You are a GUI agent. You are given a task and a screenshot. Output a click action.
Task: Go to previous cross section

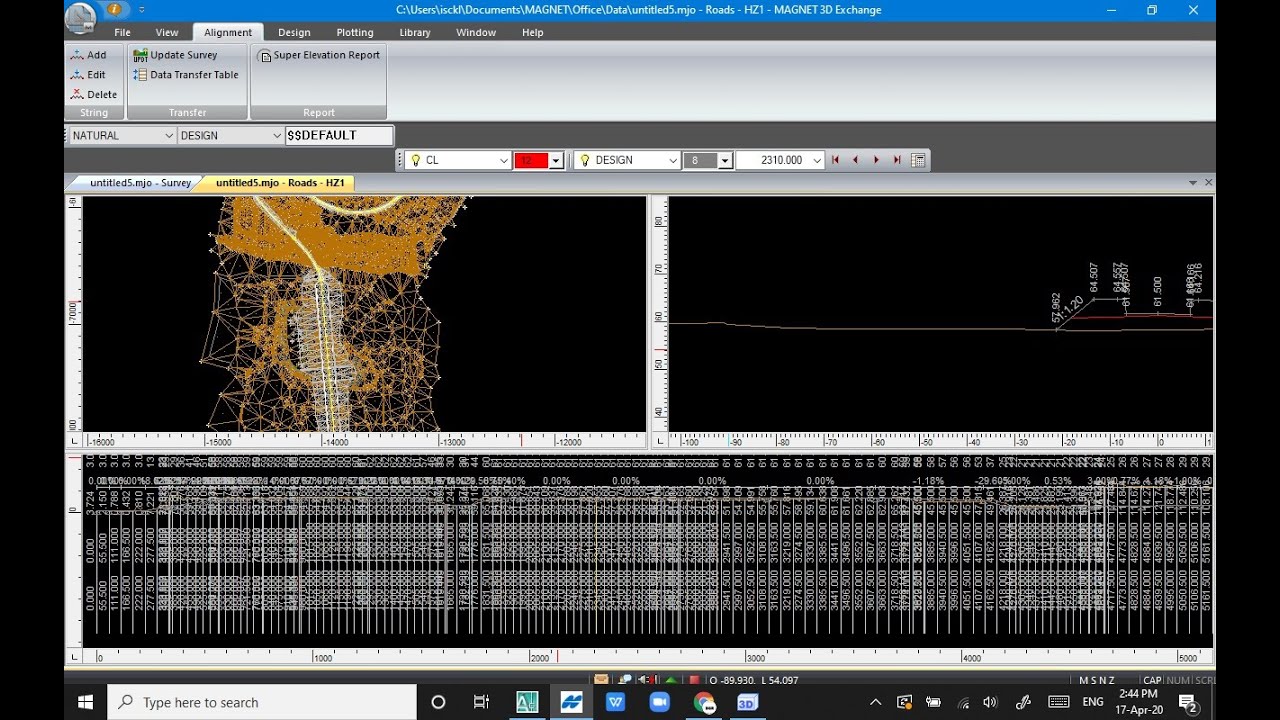click(x=855, y=160)
